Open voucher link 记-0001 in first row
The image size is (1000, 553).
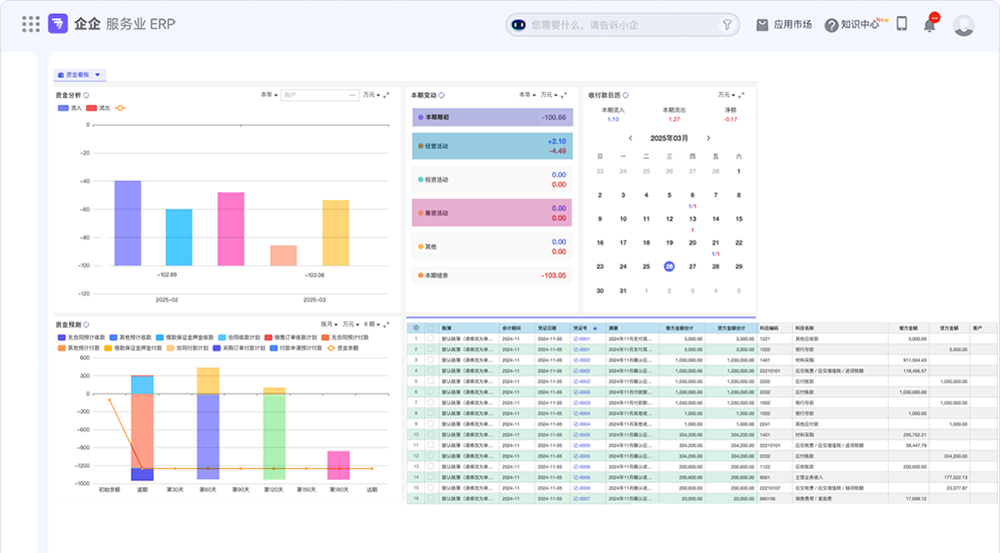coord(582,339)
